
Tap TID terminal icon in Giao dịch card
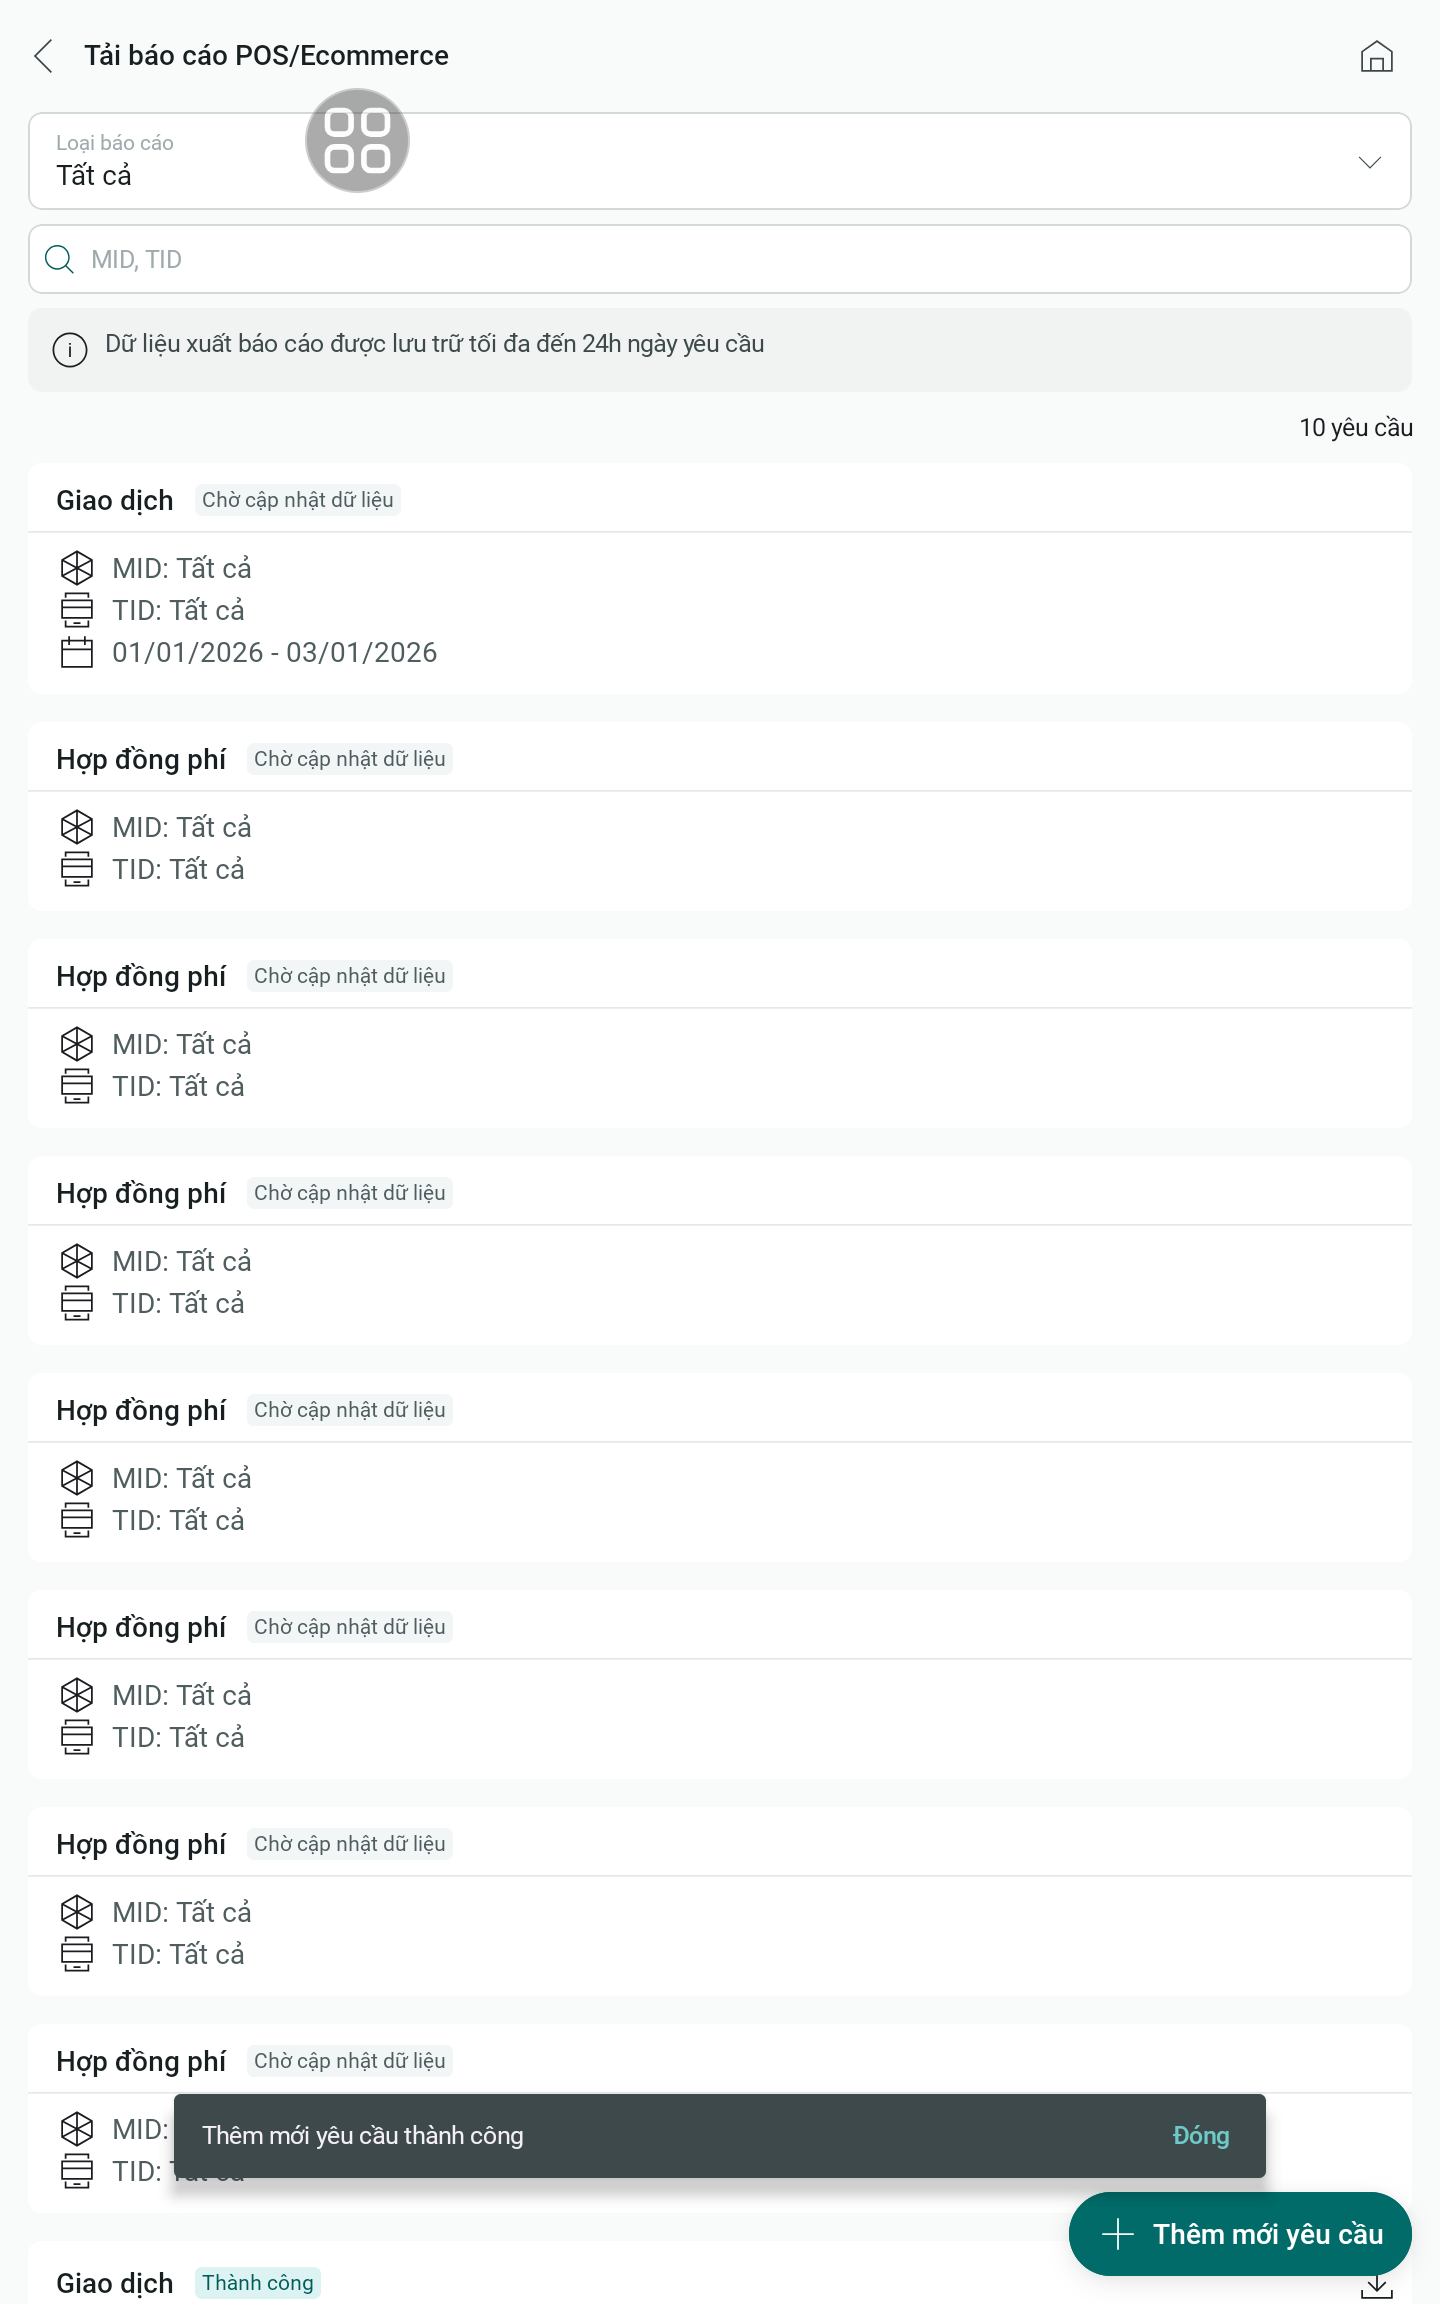coord(77,610)
